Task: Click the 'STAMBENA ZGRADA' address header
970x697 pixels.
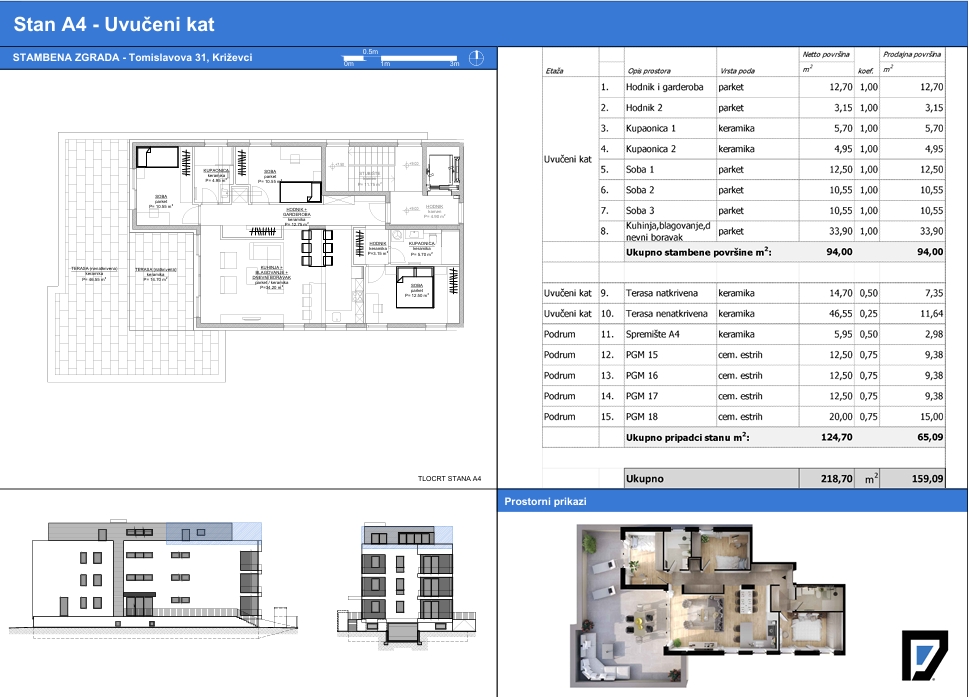Action: [x=132, y=58]
